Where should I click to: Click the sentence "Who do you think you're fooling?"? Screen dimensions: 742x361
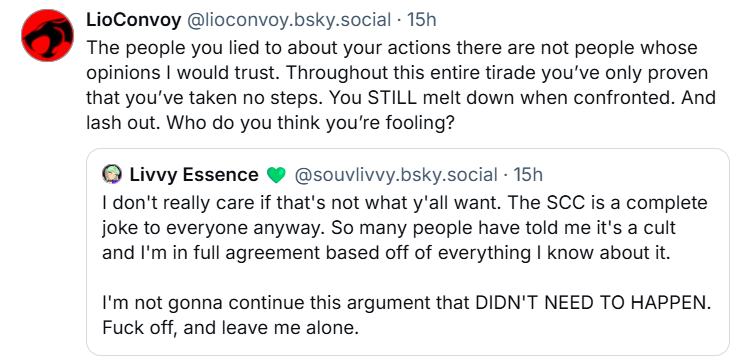click(311, 123)
